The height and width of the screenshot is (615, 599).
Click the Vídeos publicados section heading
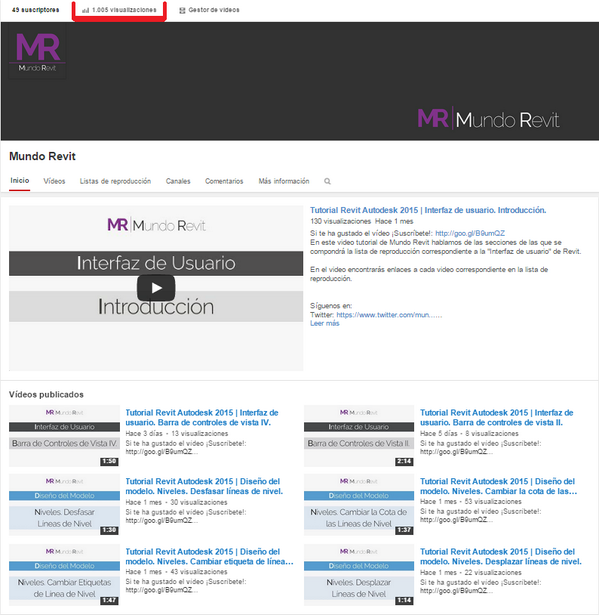46,395
